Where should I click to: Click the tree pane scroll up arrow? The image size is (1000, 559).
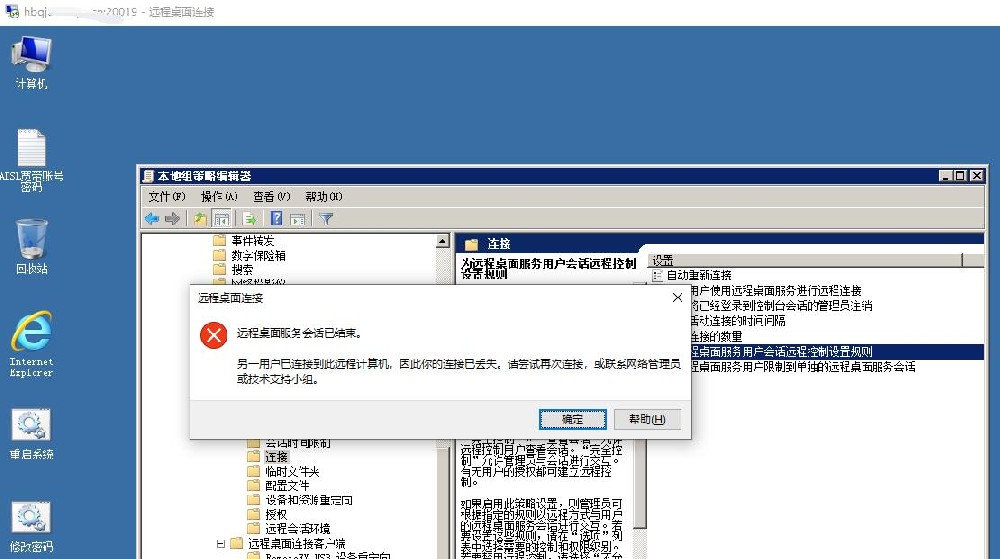pyautogui.click(x=443, y=241)
